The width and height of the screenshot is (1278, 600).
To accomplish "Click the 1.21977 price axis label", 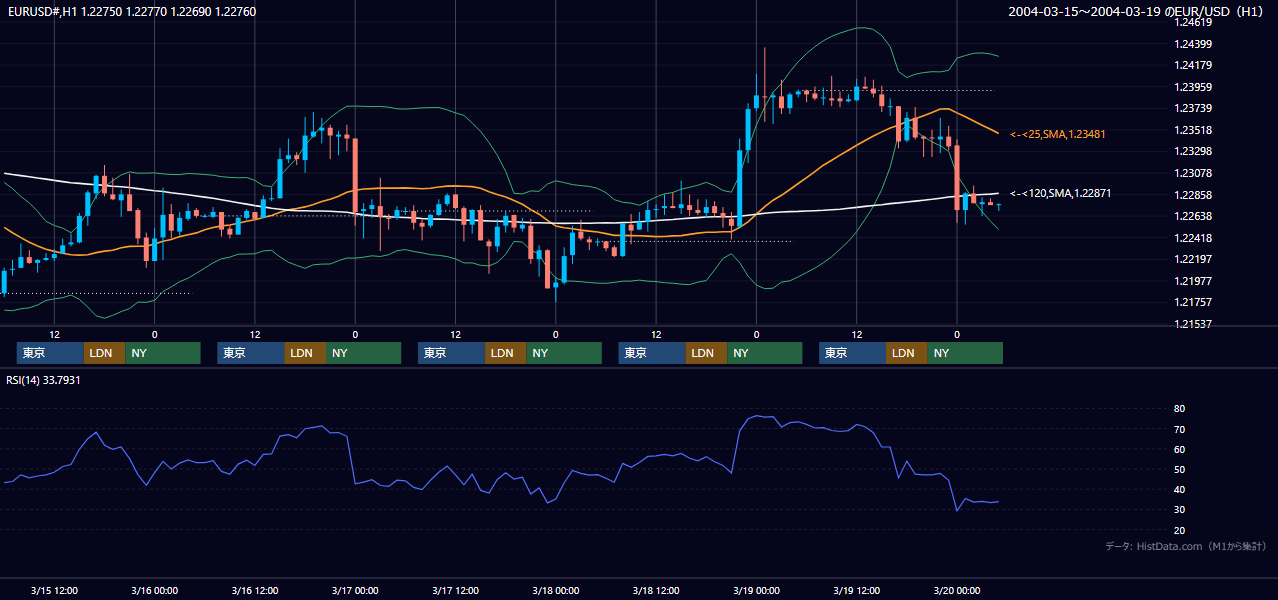I will pyautogui.click(x=1194, y=281).
